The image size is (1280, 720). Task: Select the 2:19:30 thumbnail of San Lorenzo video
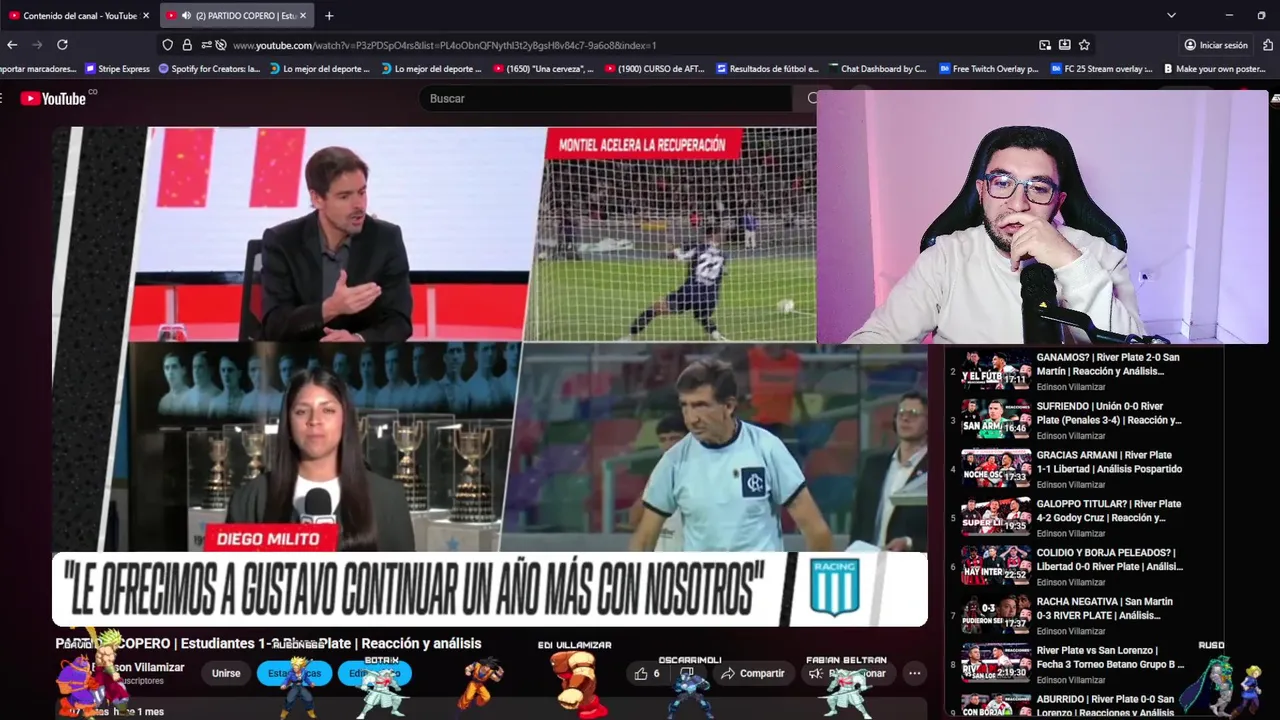coord(996,664)
